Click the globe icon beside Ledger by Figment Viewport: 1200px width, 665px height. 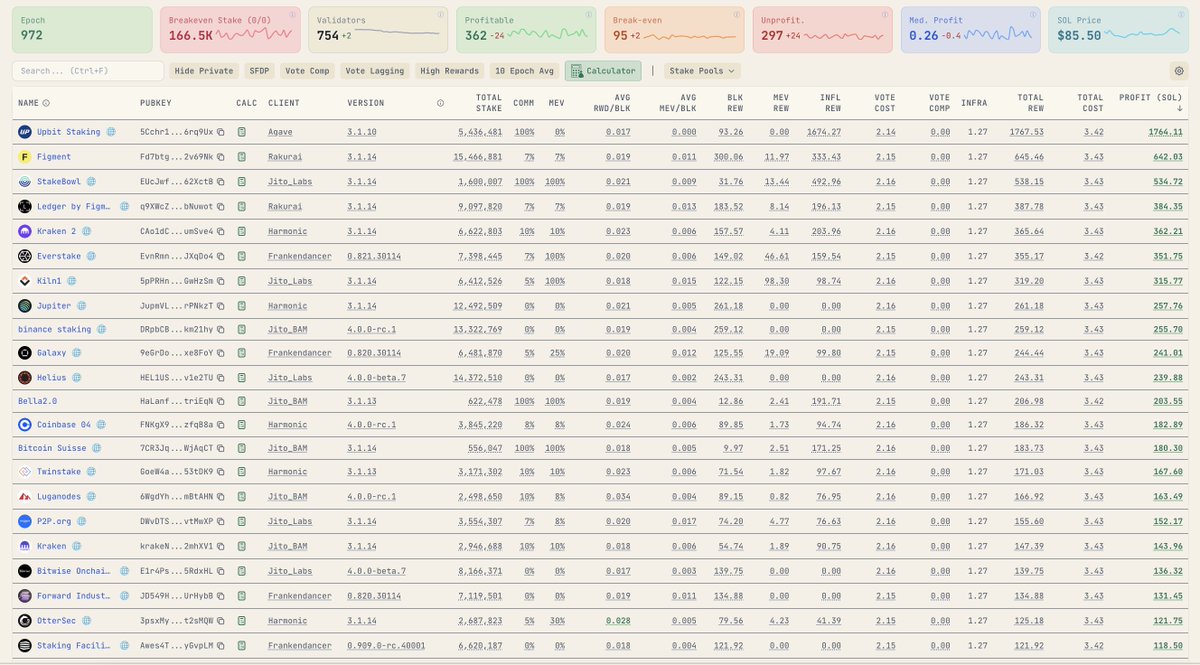[125, 206]
